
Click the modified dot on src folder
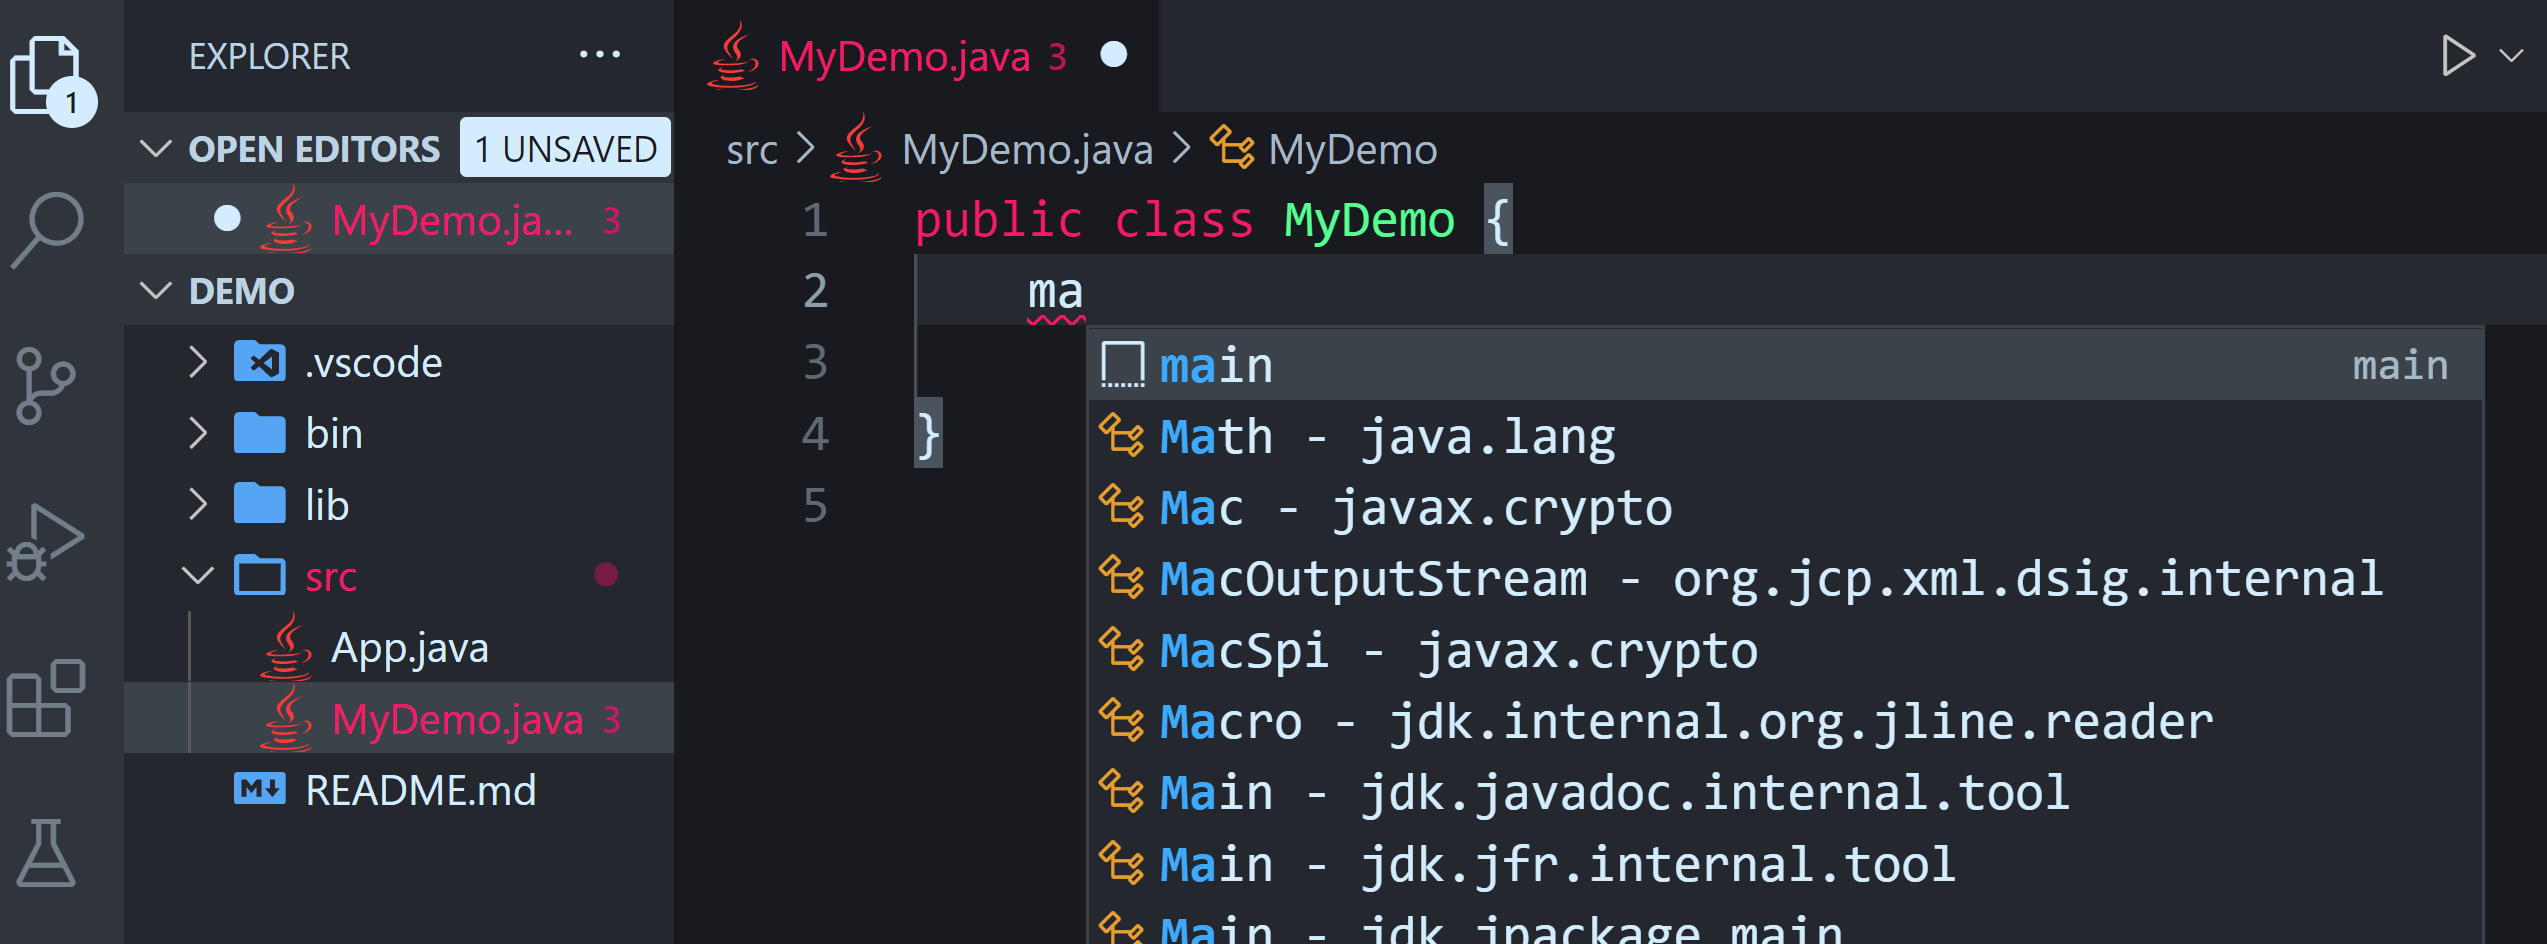(606, 575)
